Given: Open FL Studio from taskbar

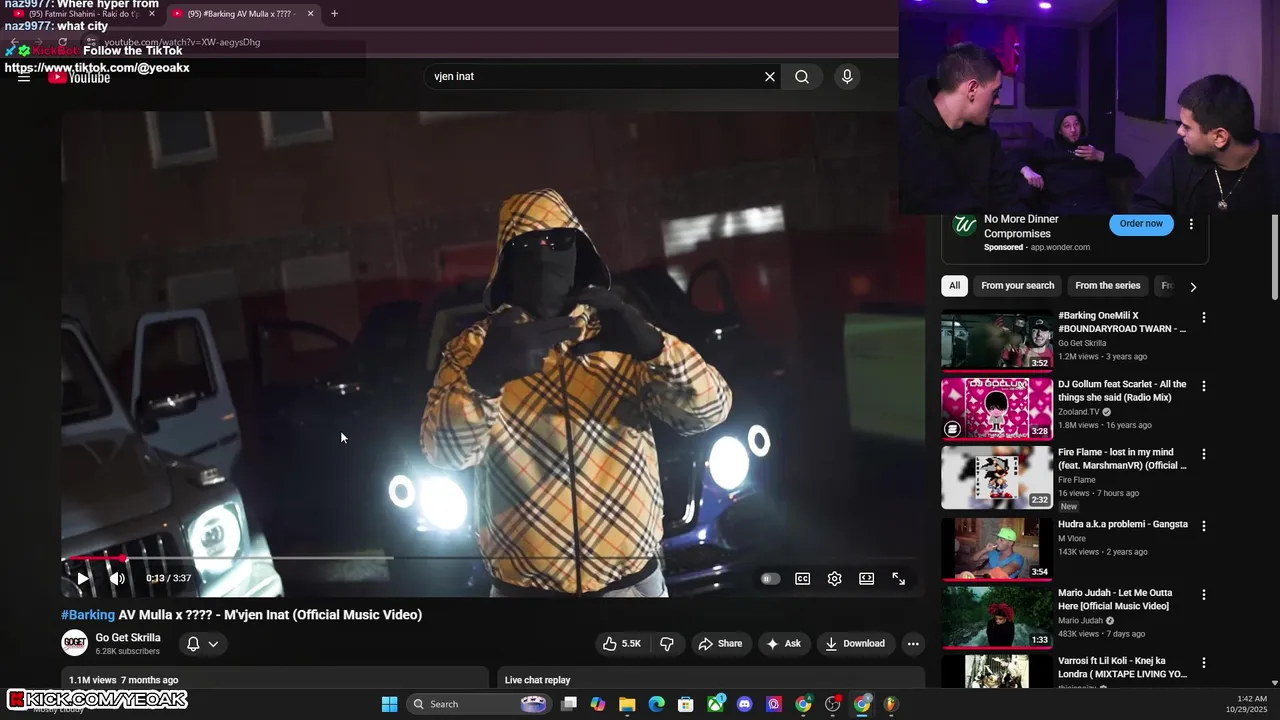Looking at the screenshot, I should (x=890, y=704).
